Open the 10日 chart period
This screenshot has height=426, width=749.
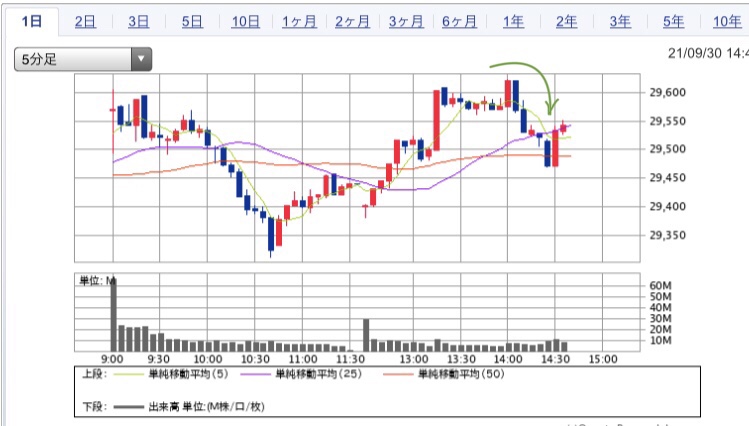click(246, 21)
